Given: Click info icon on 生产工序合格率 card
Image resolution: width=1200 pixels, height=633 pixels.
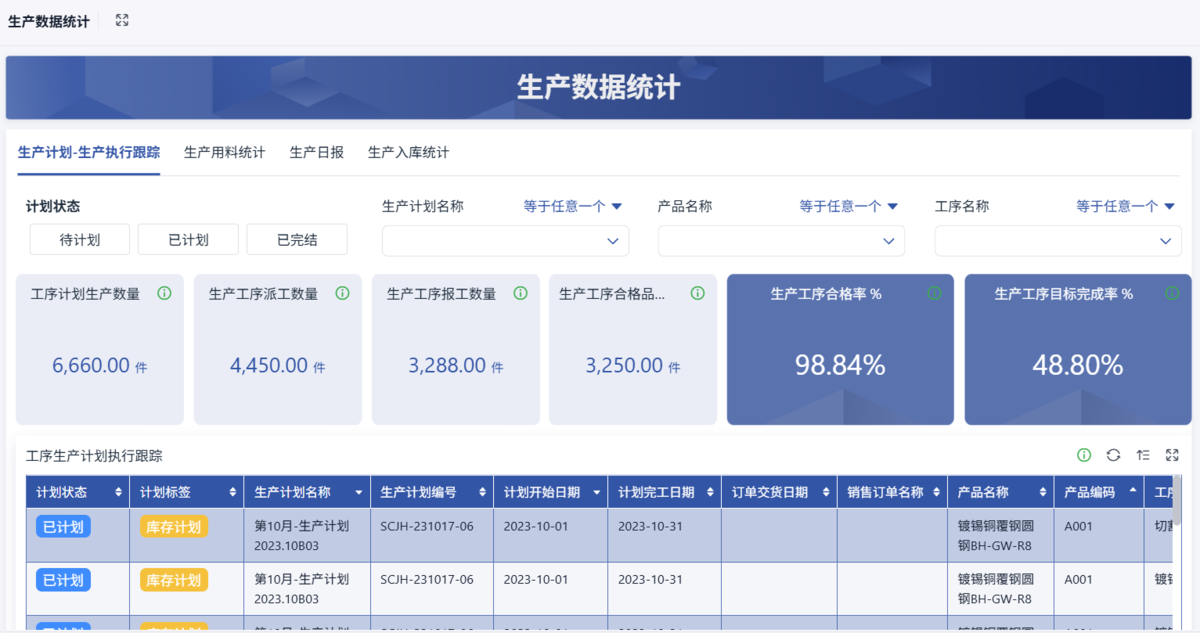Looking at the screenshot, I should pyautogui.click(x=934, y=294).
